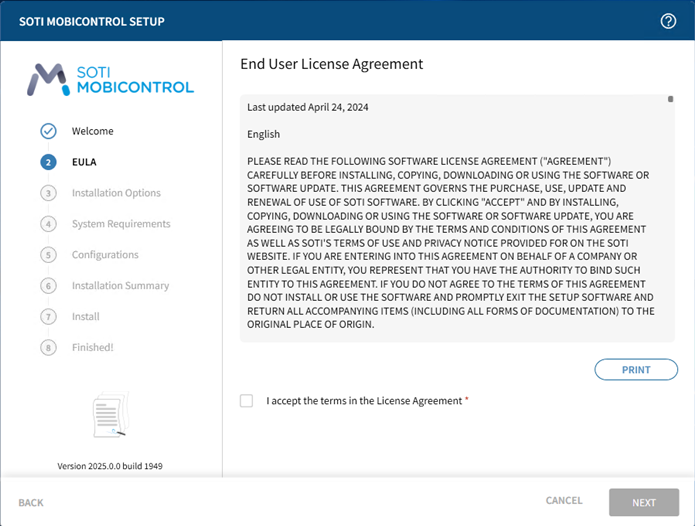Screen dimensions: 695x526
Task: Click the SOTI MobiControl logo
Action: click(x=111, y=79)
